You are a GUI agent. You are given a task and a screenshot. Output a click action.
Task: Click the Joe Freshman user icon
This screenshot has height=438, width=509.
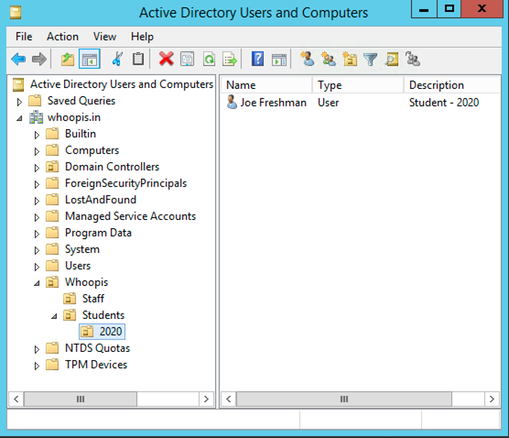(232, 102)
